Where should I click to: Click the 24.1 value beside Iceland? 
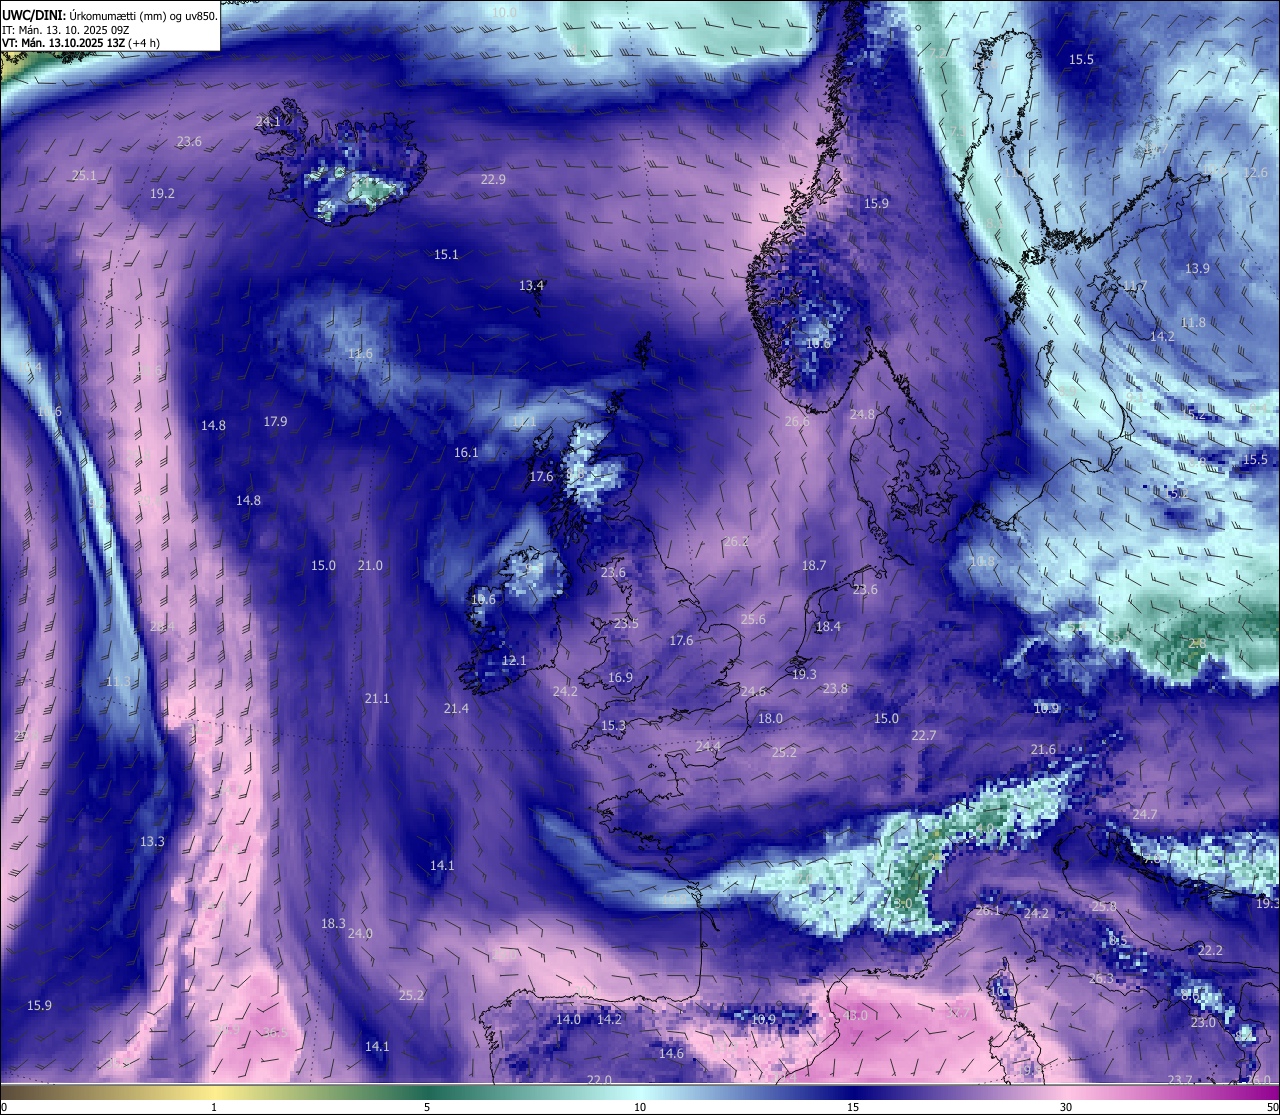tap(268, 122)
